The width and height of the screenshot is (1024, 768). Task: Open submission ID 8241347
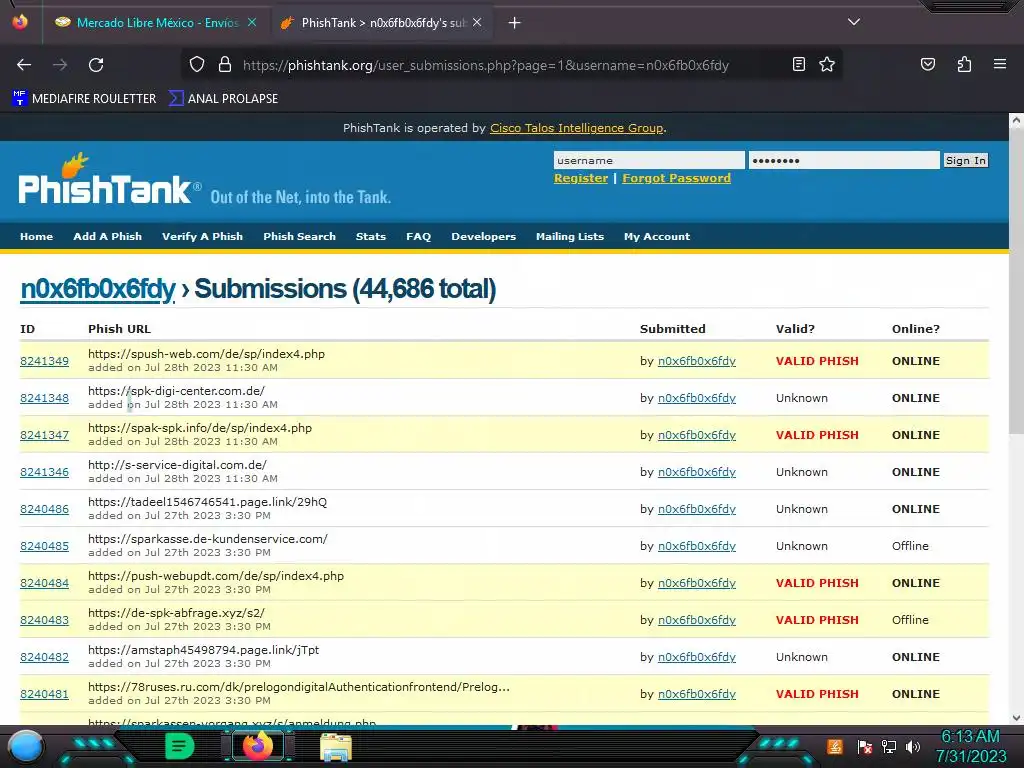(x=44, y=435)
